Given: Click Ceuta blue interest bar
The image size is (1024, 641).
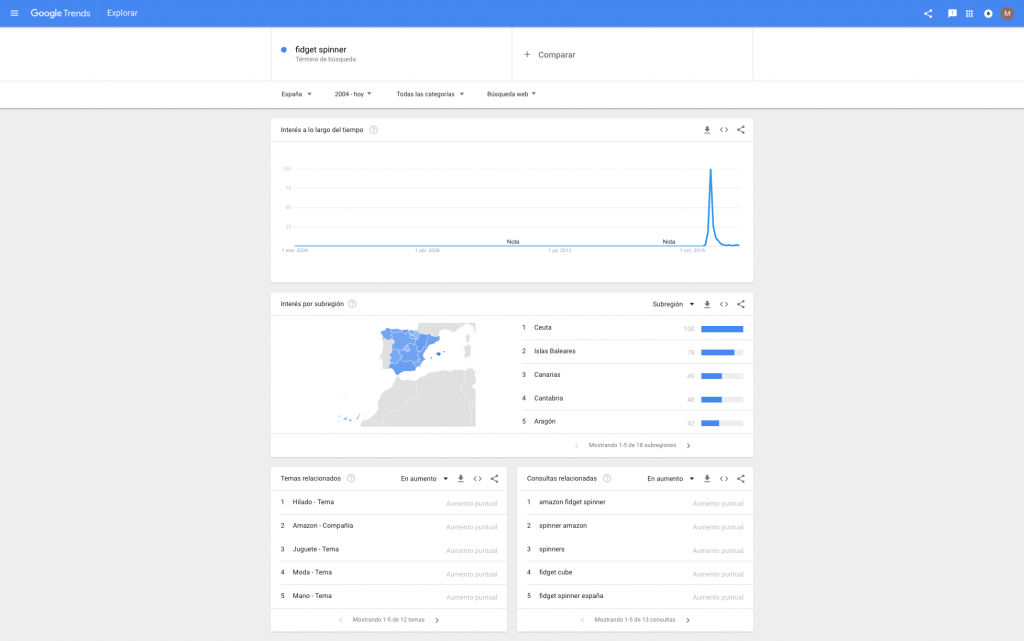Looking at the screenshot, I should (722, 329).
